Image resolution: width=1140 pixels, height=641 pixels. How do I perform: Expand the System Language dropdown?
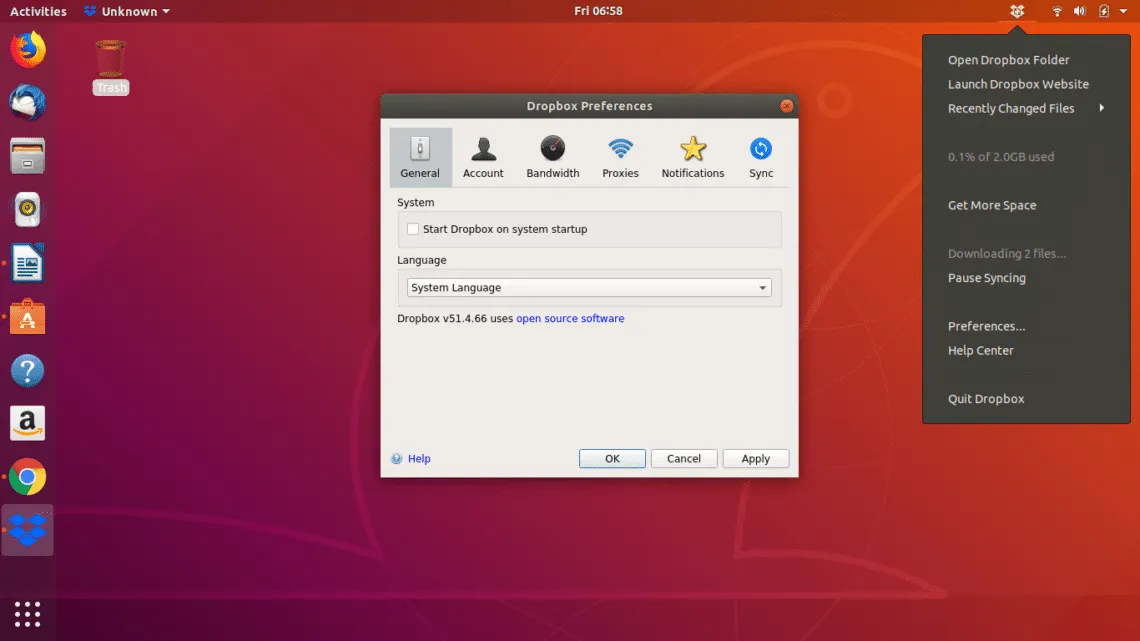589,288
